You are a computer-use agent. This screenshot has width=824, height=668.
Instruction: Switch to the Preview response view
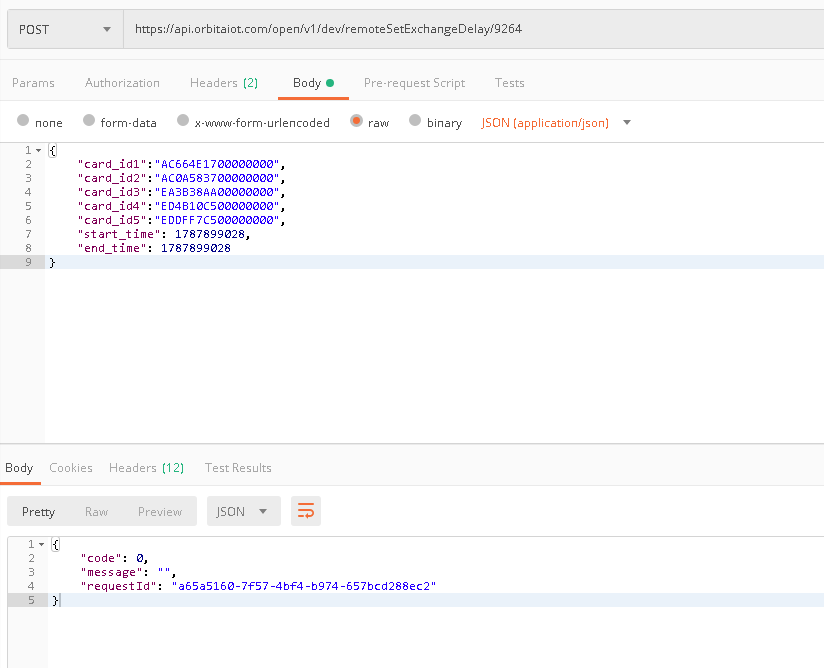(160, 511)
